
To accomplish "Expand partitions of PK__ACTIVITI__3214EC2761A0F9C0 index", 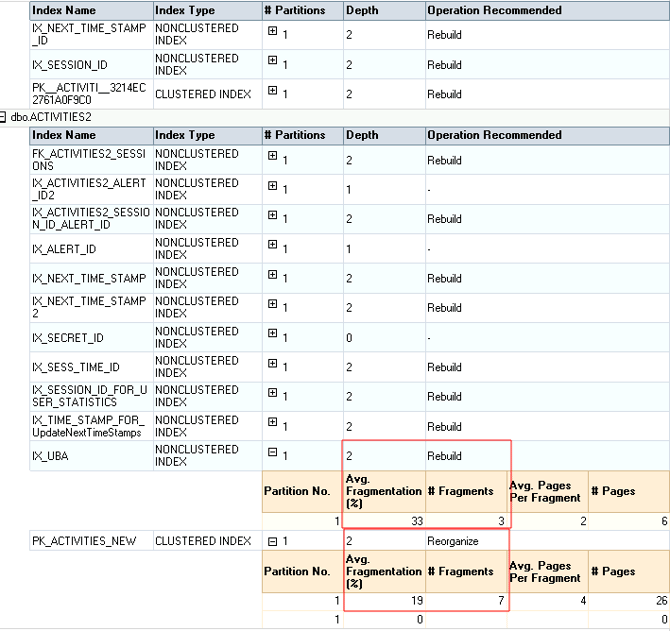I will coord(272,90).
